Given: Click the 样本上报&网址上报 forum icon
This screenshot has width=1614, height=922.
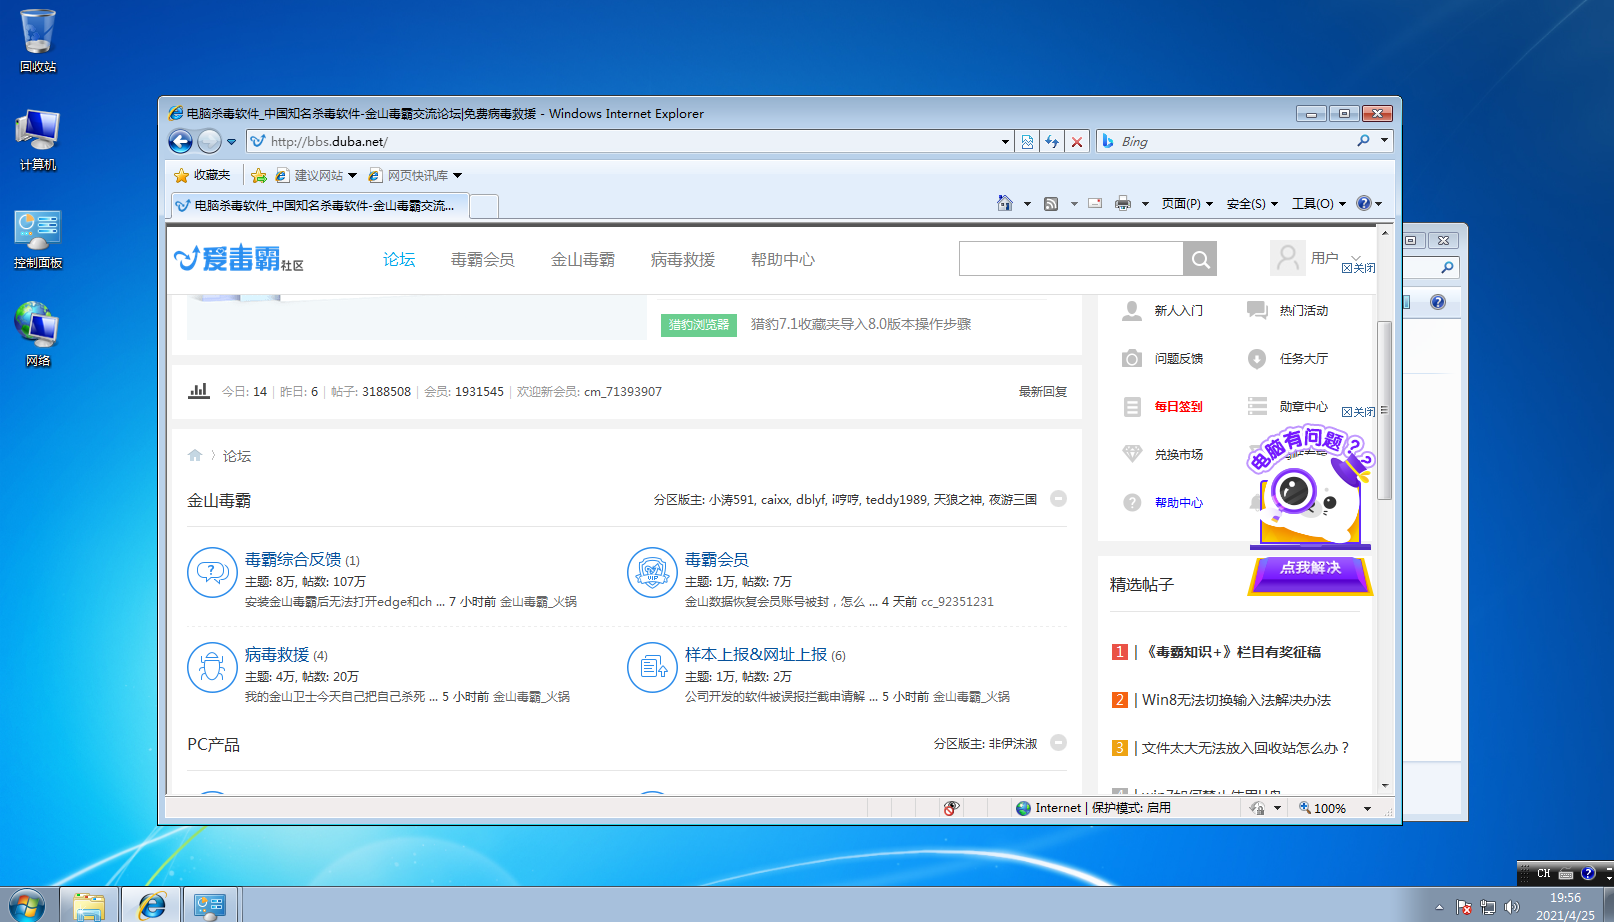Looking at the screenshot, I should click(652, 667).
